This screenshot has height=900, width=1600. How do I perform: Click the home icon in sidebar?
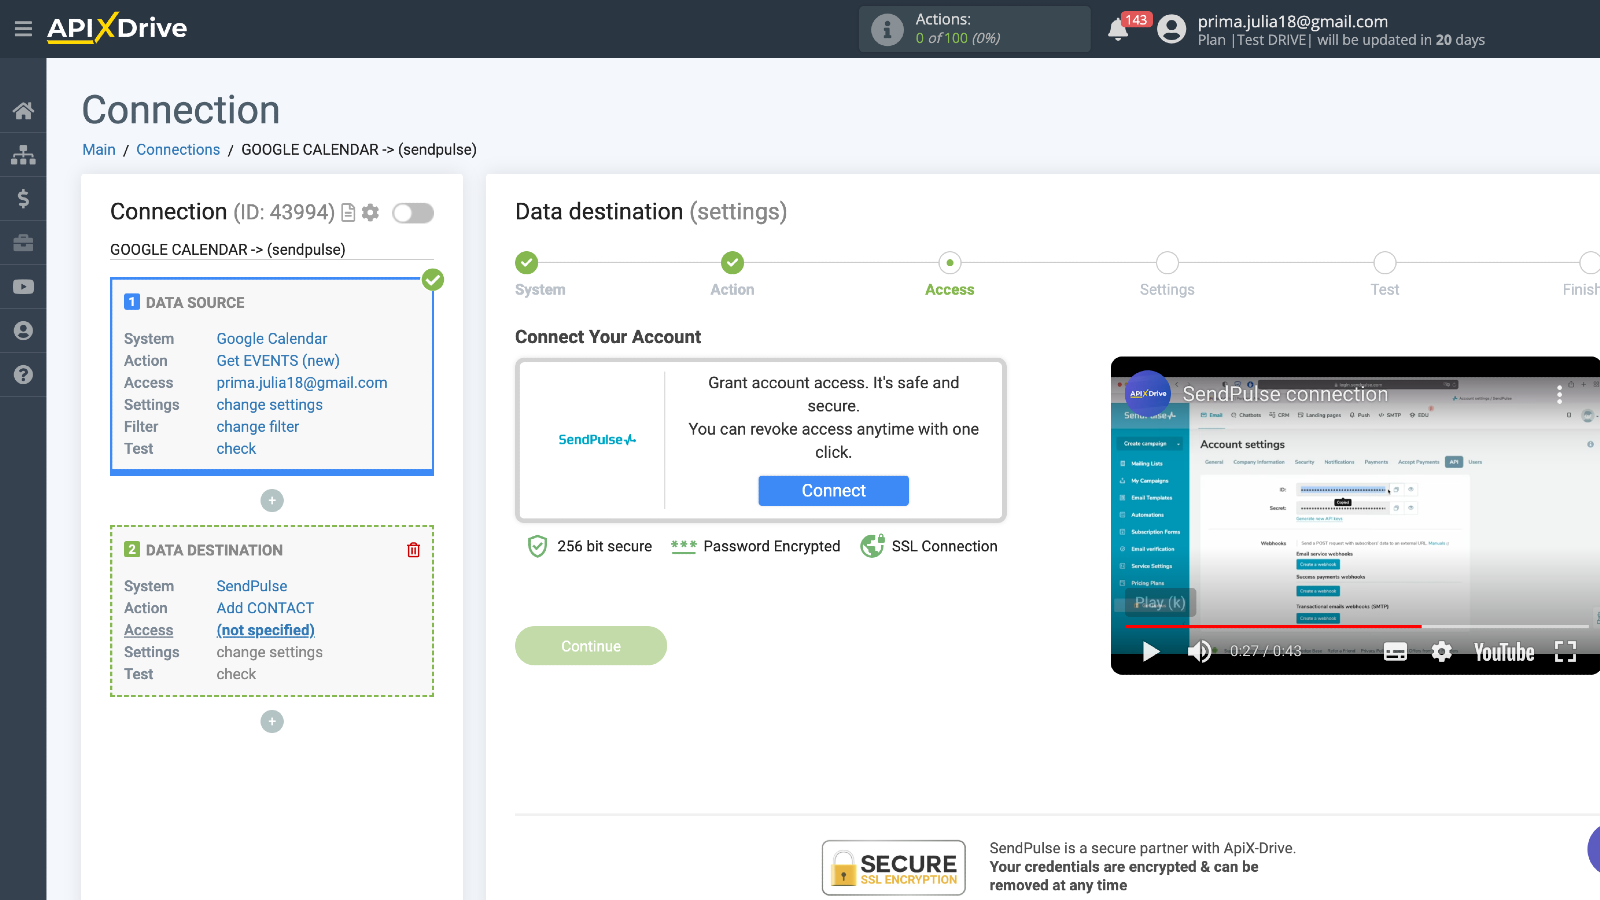23,111
